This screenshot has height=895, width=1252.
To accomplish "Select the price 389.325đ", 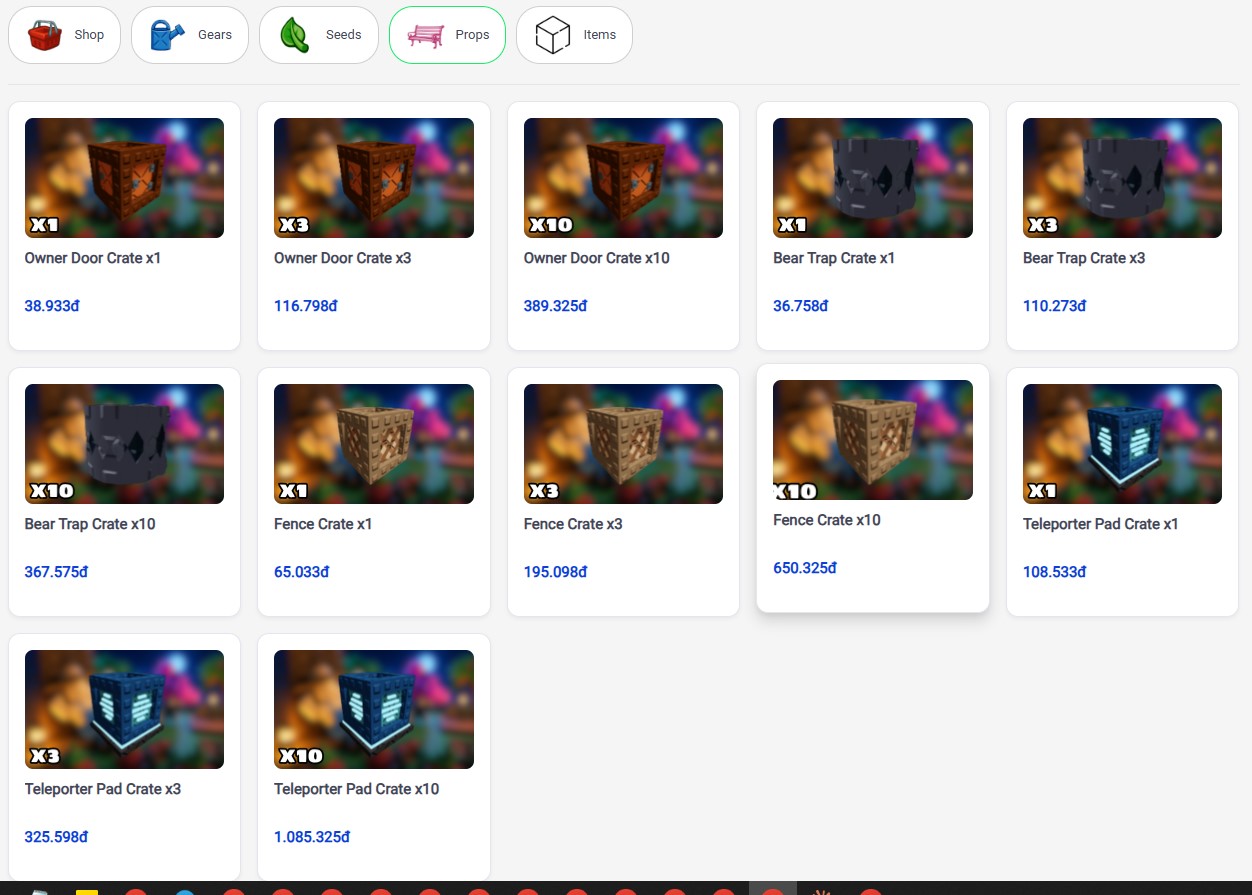I will [556, 306].
